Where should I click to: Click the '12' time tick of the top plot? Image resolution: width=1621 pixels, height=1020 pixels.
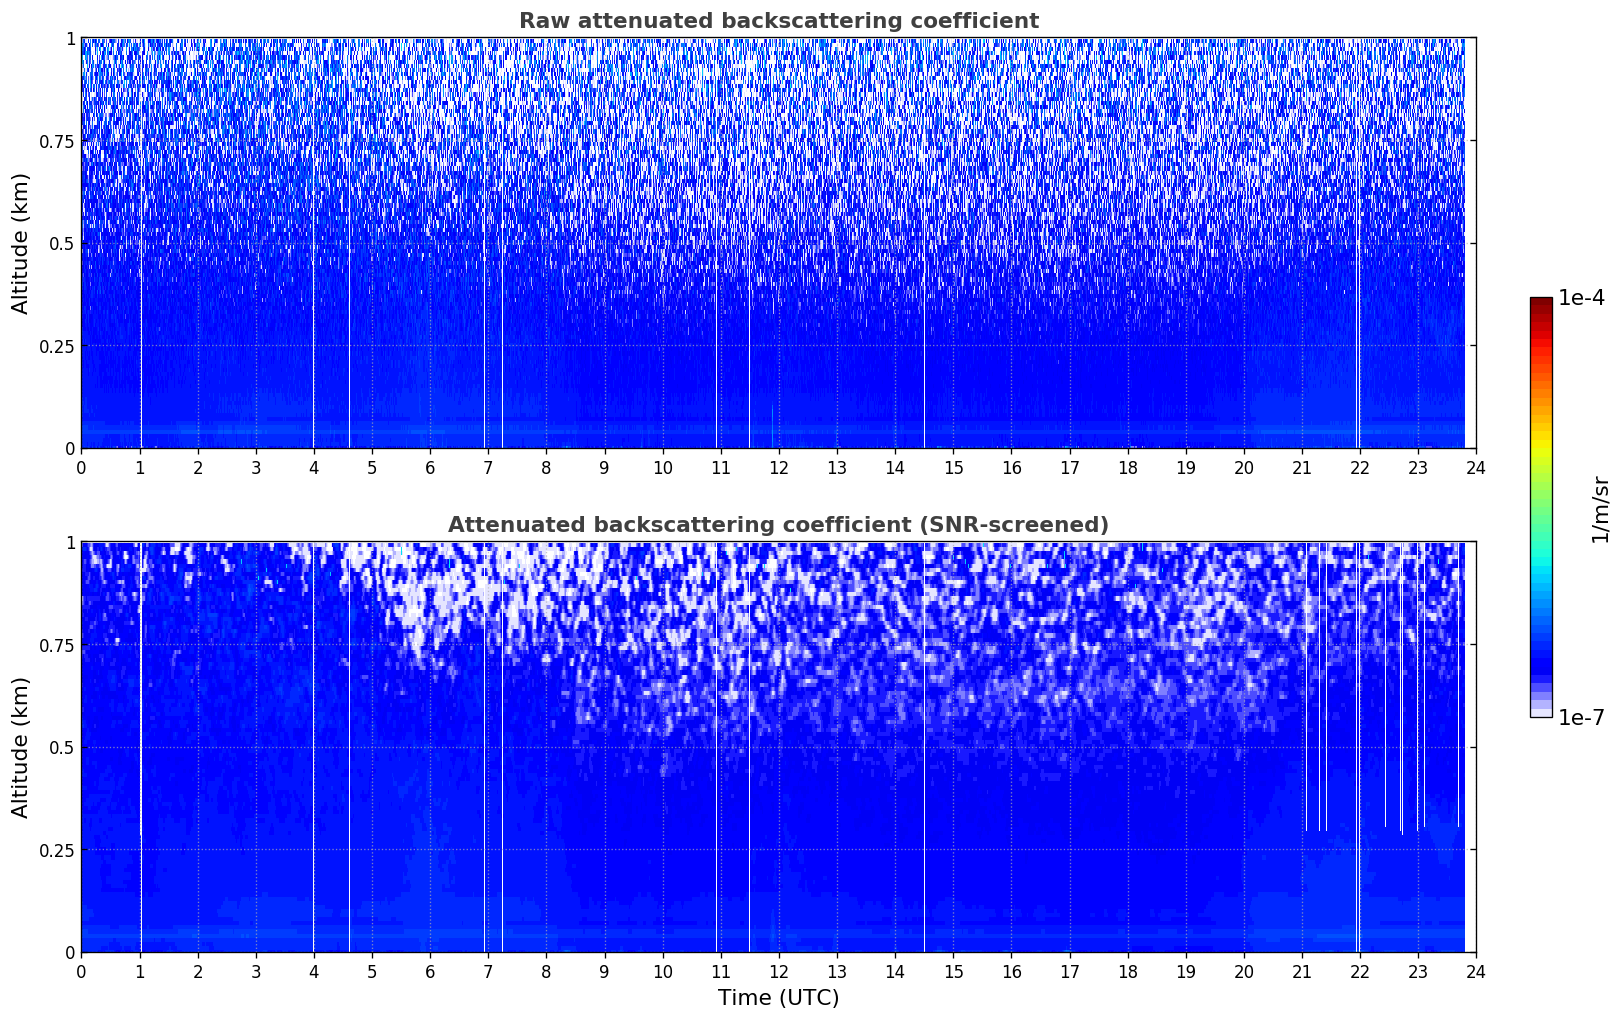click(779, 467)
